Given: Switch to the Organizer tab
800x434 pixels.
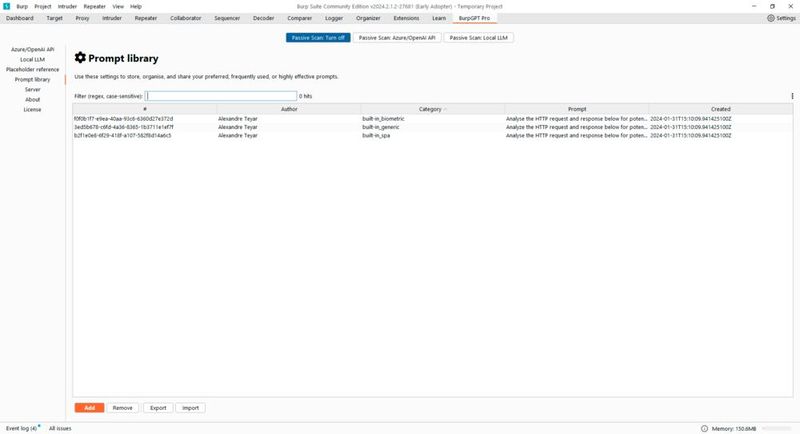Looking at the screenshot, I should tap(368, 18).
